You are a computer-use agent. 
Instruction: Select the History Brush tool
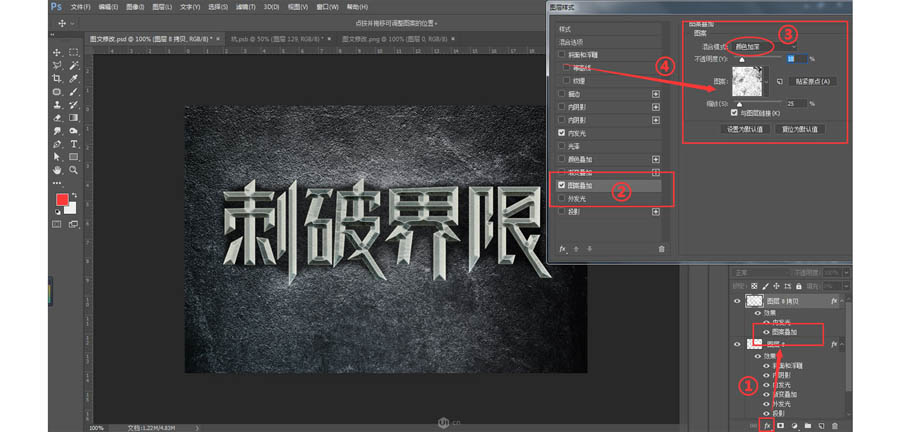pos(73,105)
